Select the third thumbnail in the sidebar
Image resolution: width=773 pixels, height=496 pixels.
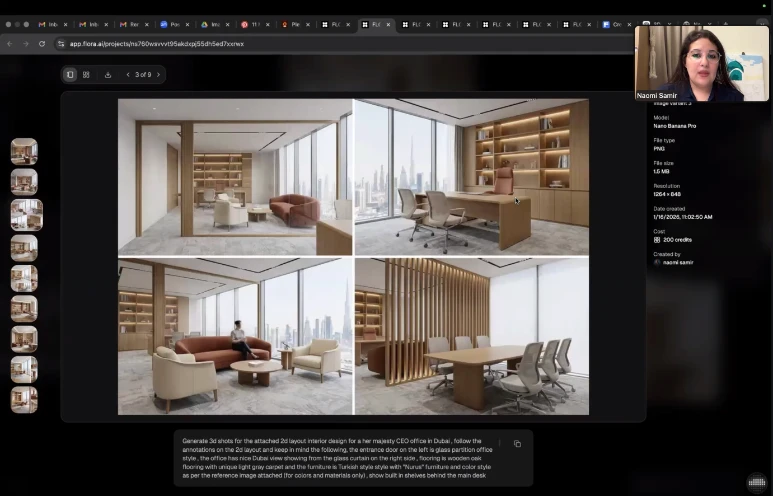pyautogui.click(x=26, y=214)
